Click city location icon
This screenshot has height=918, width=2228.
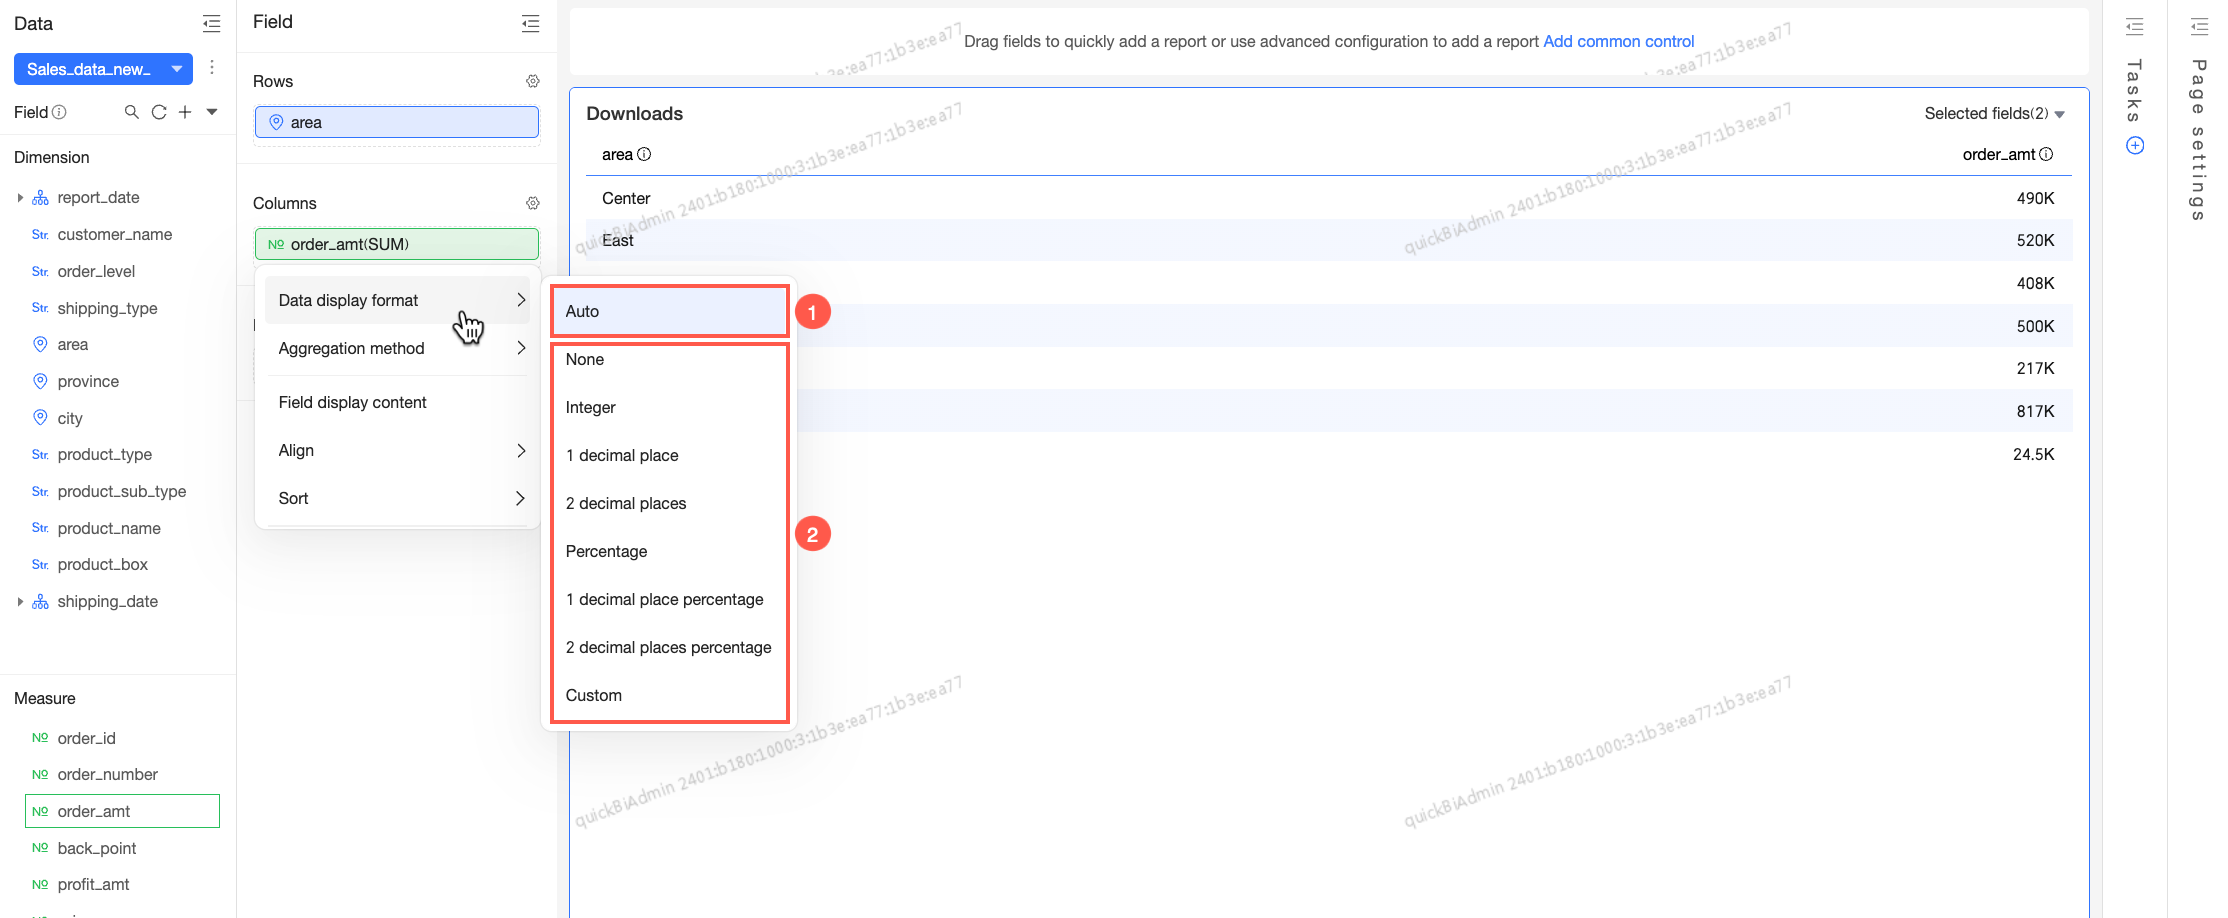(x=40, y=417)
